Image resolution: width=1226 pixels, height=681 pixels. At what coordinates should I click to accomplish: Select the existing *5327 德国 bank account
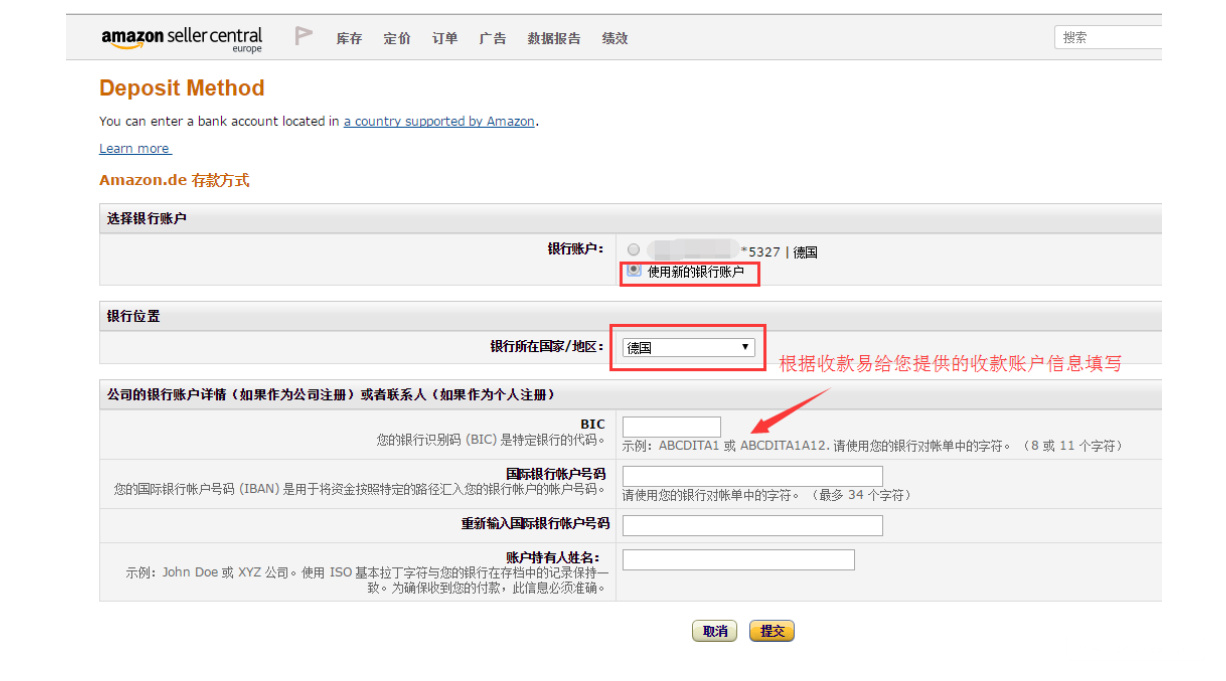click(x=632, y=250)
